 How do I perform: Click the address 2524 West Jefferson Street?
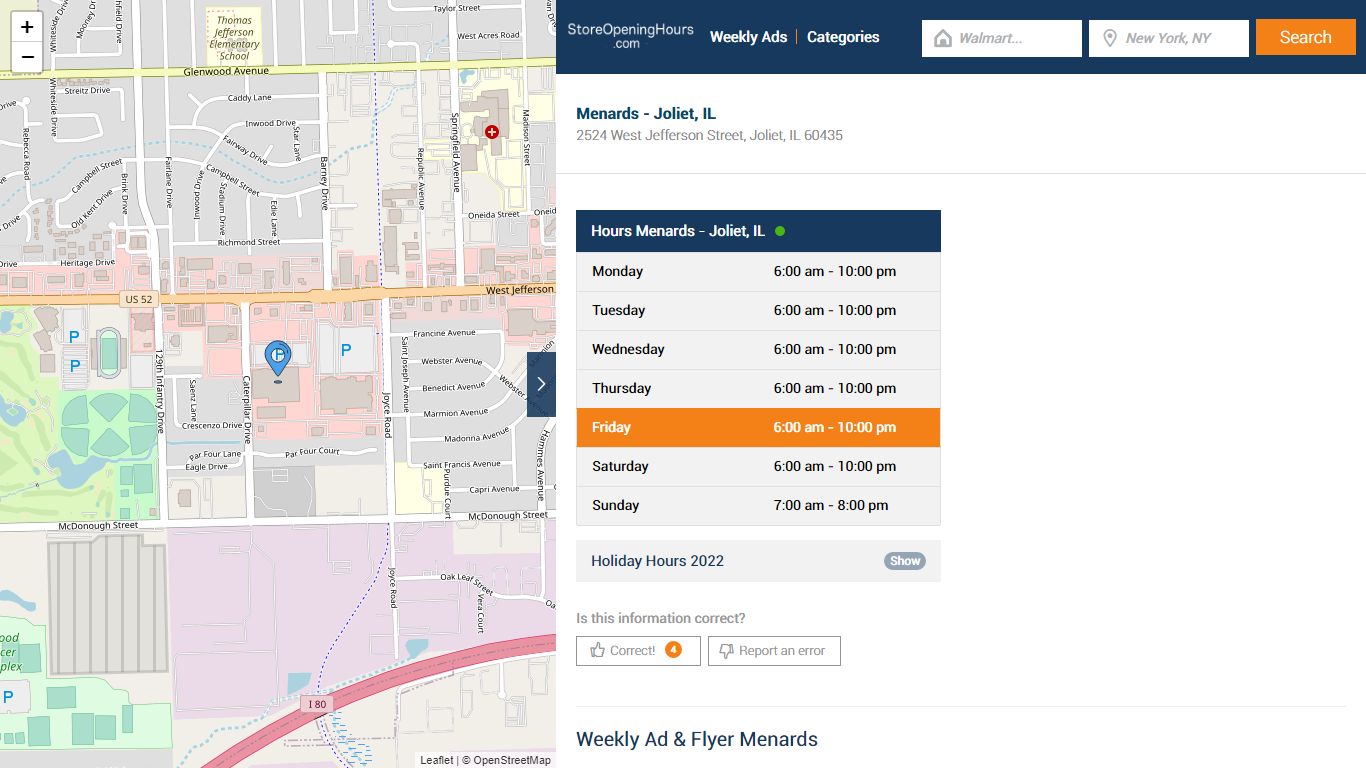[x=709, y=135]
